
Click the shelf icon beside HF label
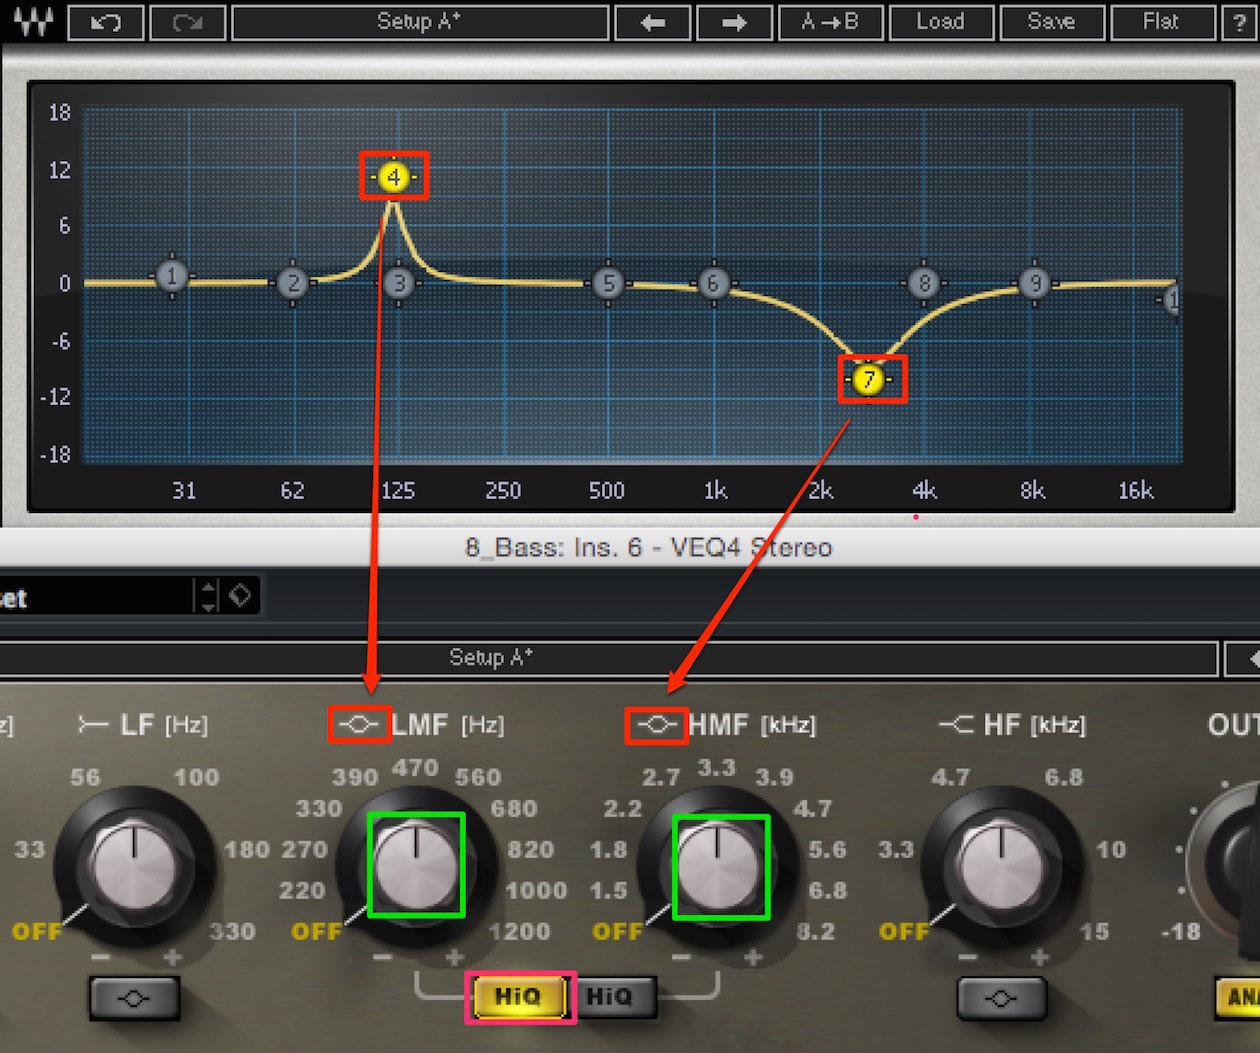pyautogui.click(x=955, y=724)
